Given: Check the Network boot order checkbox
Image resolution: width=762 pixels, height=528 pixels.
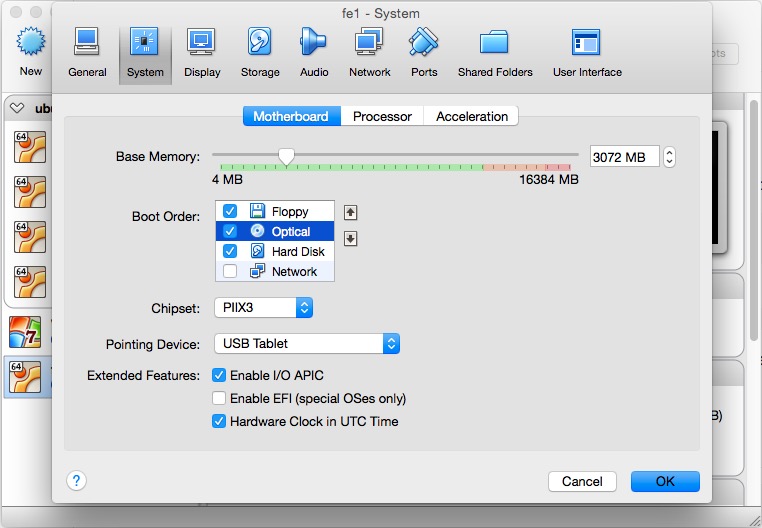Looking at the screenshot, I should coord(230,272).
